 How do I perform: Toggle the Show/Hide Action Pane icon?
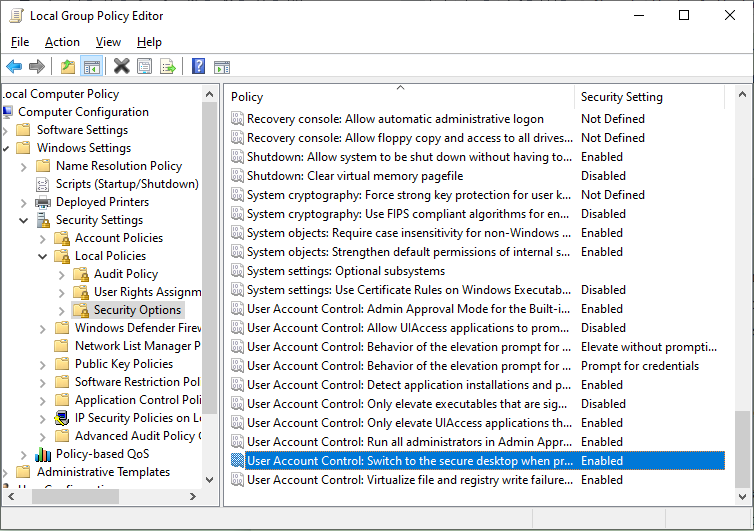click(x=222, y=67)
